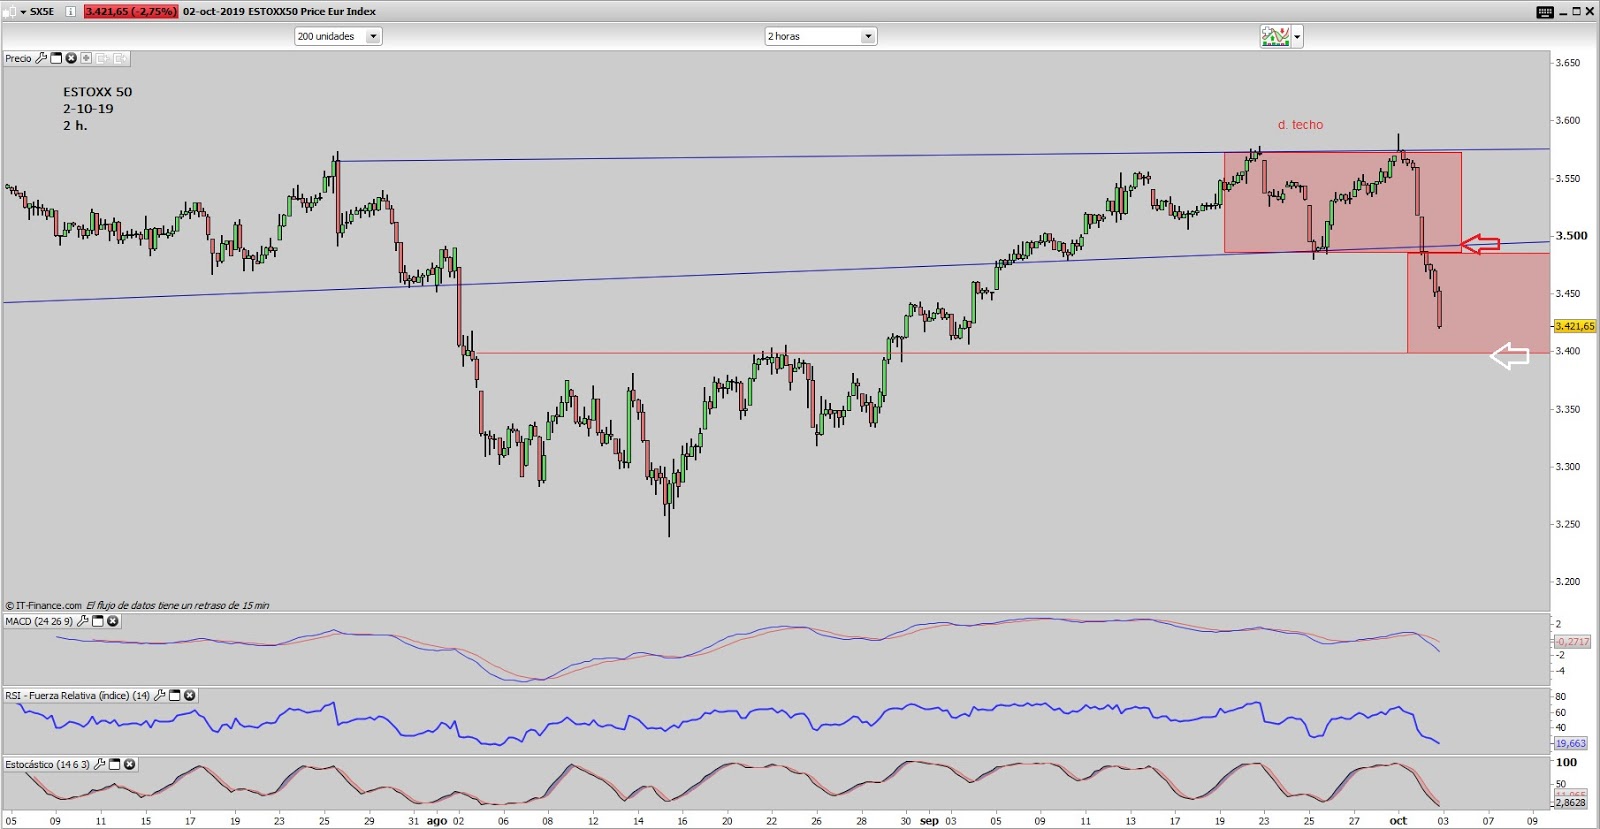Image resolution: width=1600 pixels, height=829 pixels.
Task: Click the Precio panel label
Action: [x=18, y=58]
